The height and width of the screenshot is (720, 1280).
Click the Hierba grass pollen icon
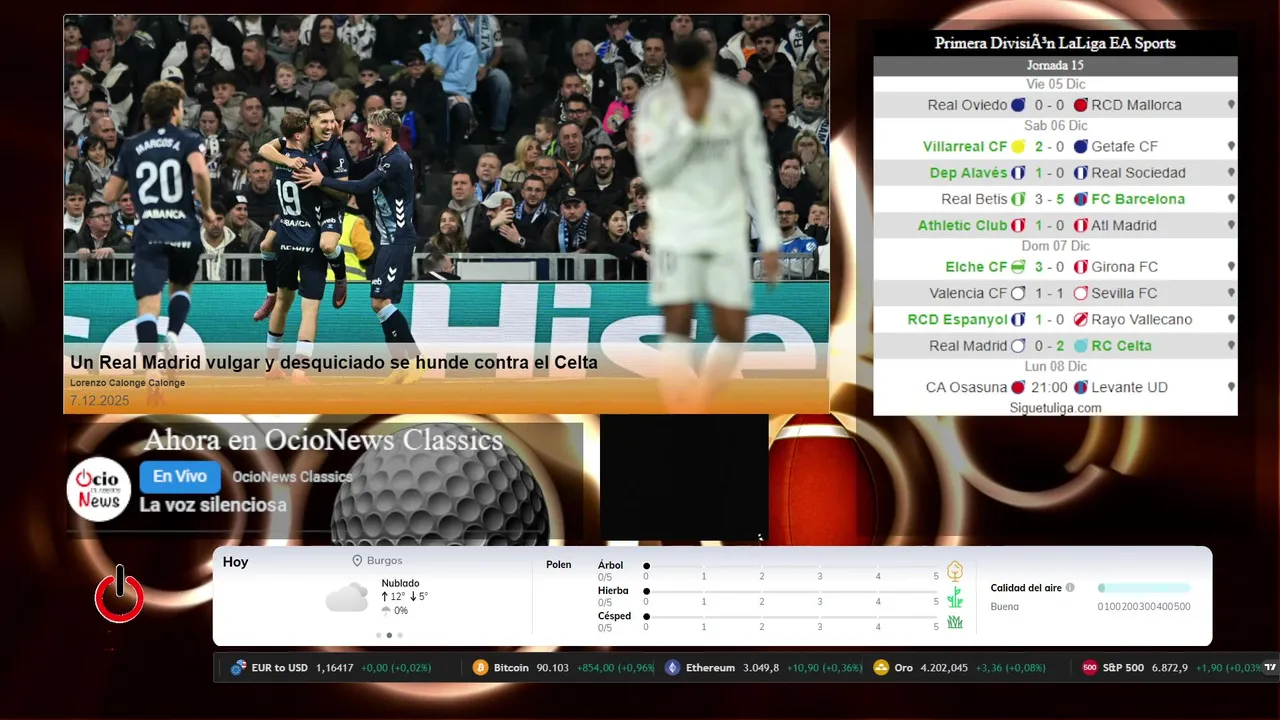tap(955, 597)
